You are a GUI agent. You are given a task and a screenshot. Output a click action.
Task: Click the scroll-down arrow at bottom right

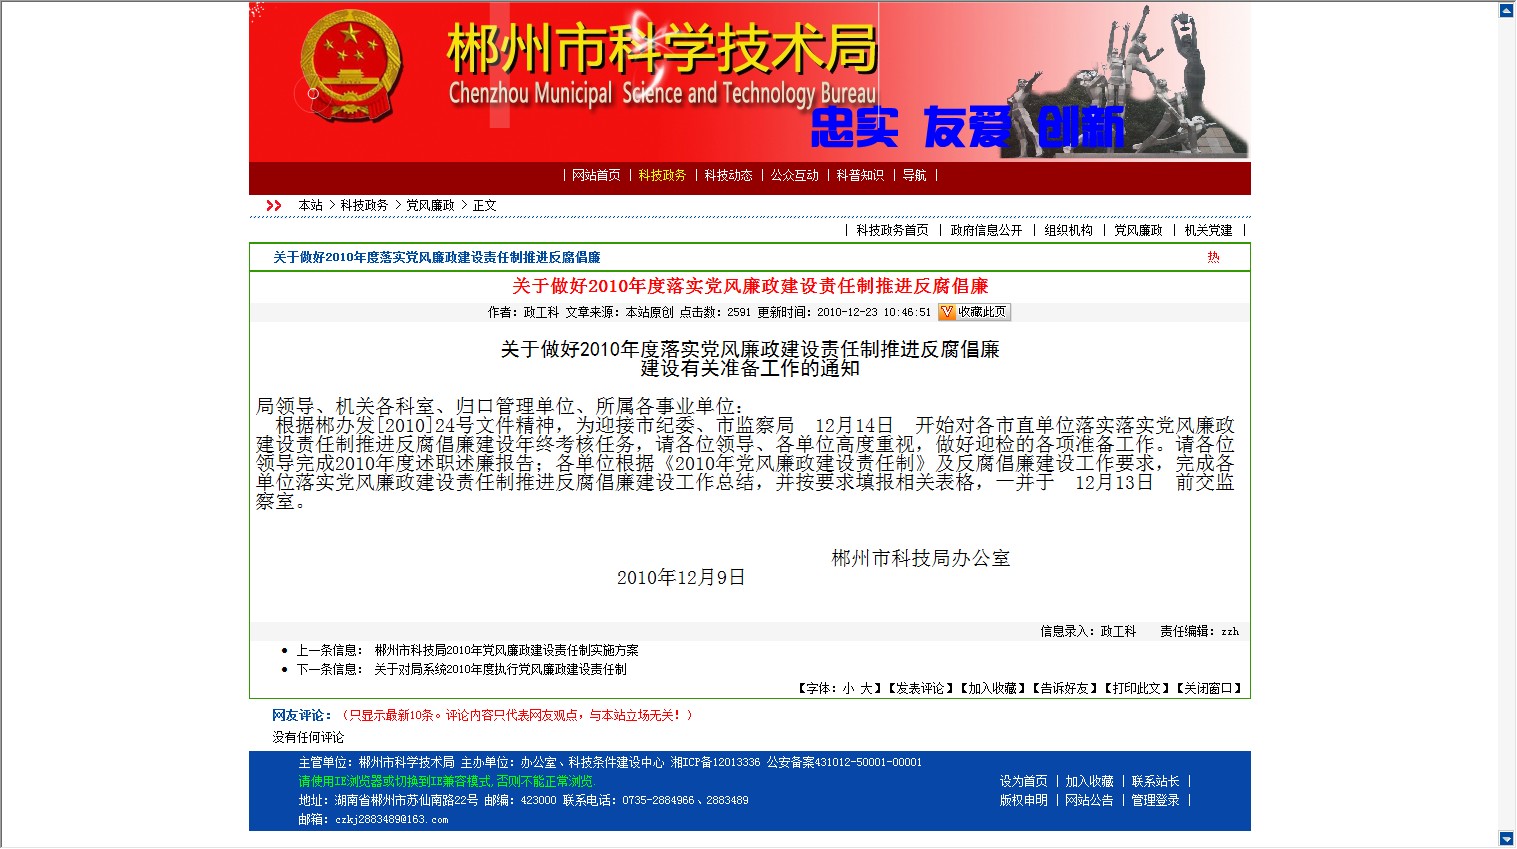1507,839
